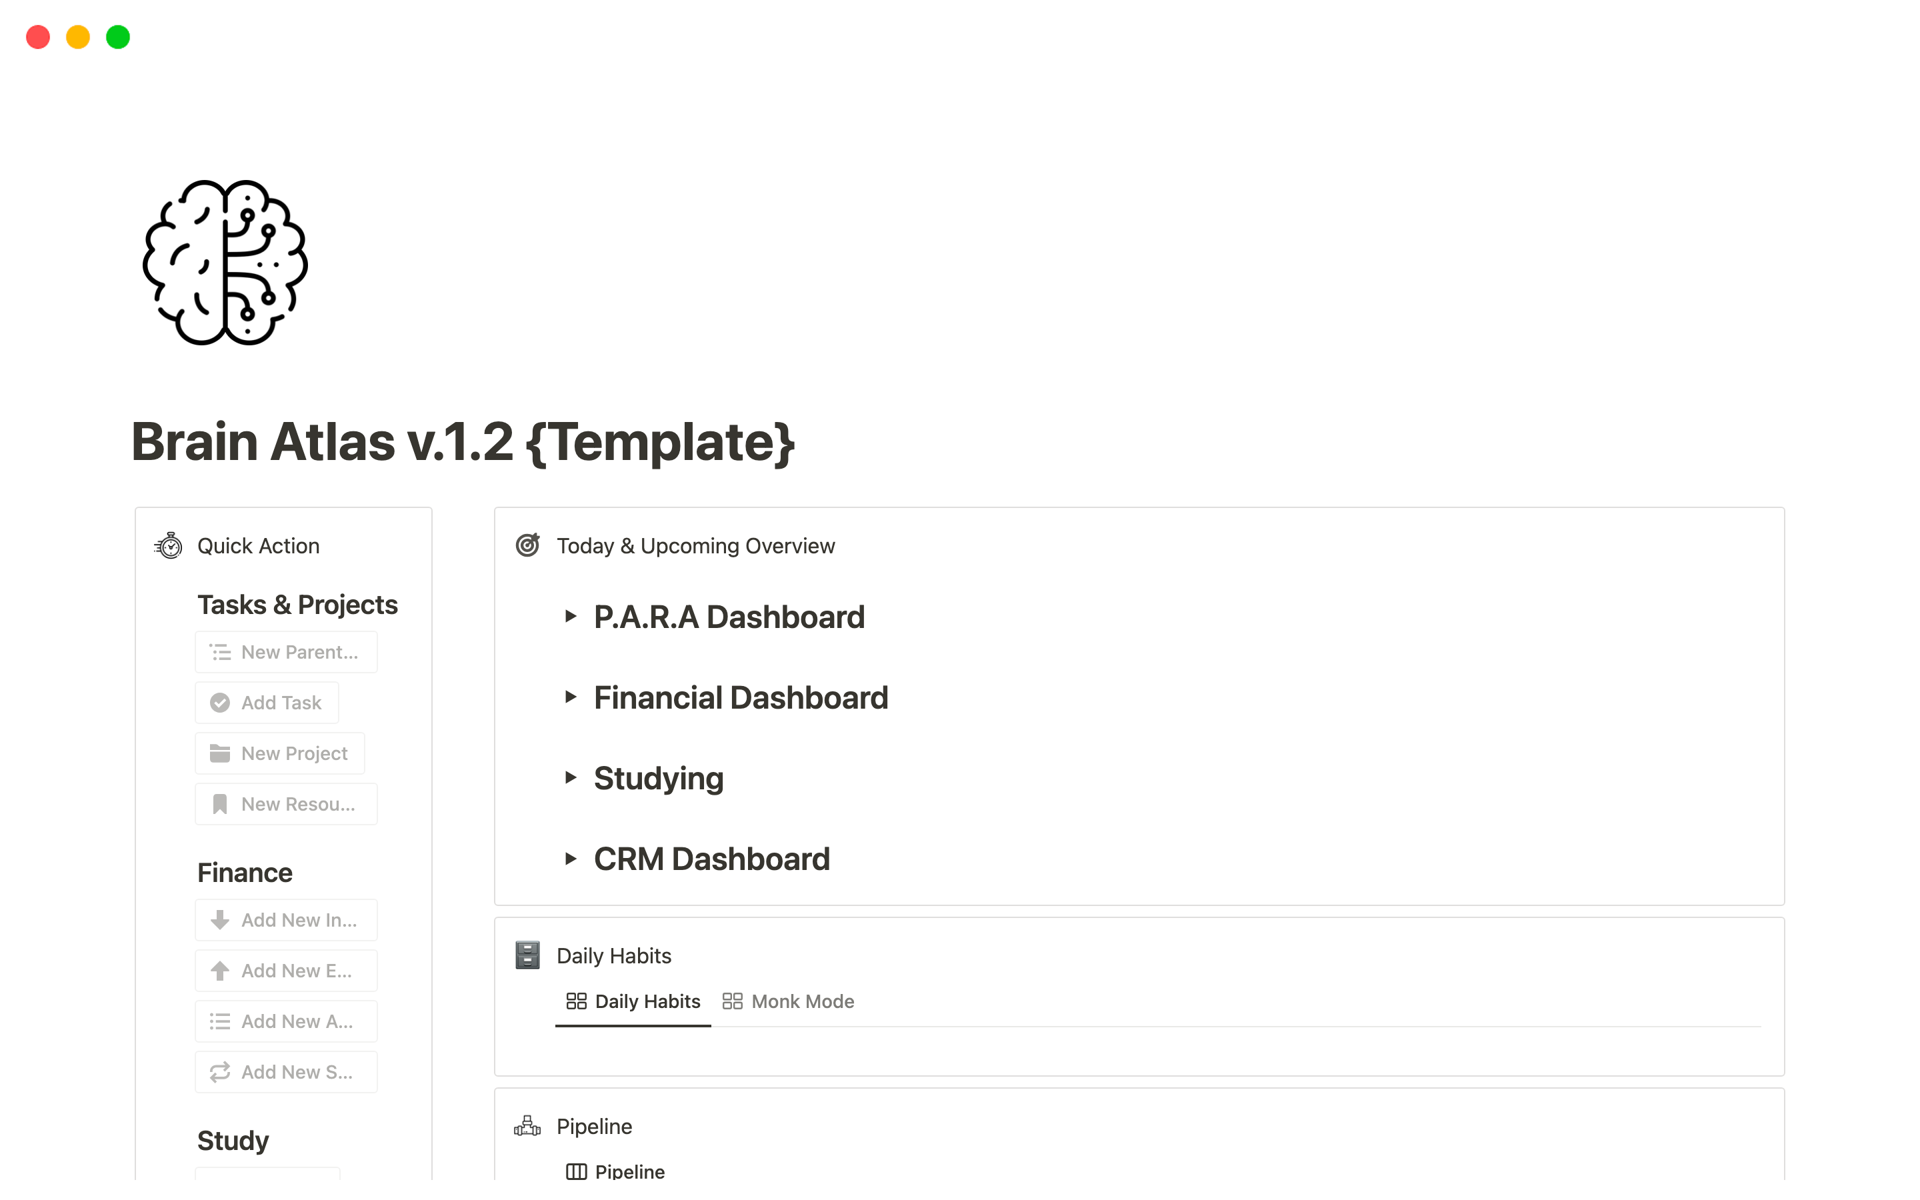Click the Pipeline heading icon
The image size is (1920, 1200).
pyautogui.click(x=527, y=1126)
